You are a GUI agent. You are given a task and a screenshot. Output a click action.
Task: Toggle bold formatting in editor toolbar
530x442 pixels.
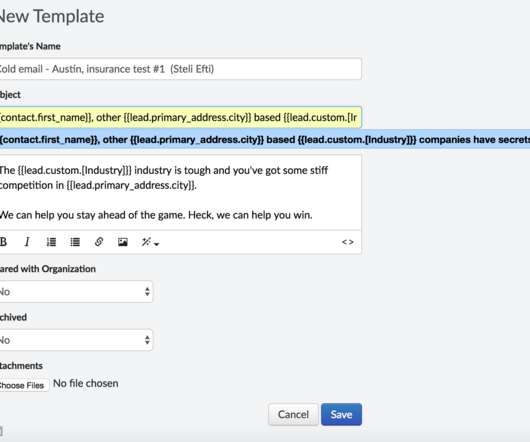click(3, 242)
